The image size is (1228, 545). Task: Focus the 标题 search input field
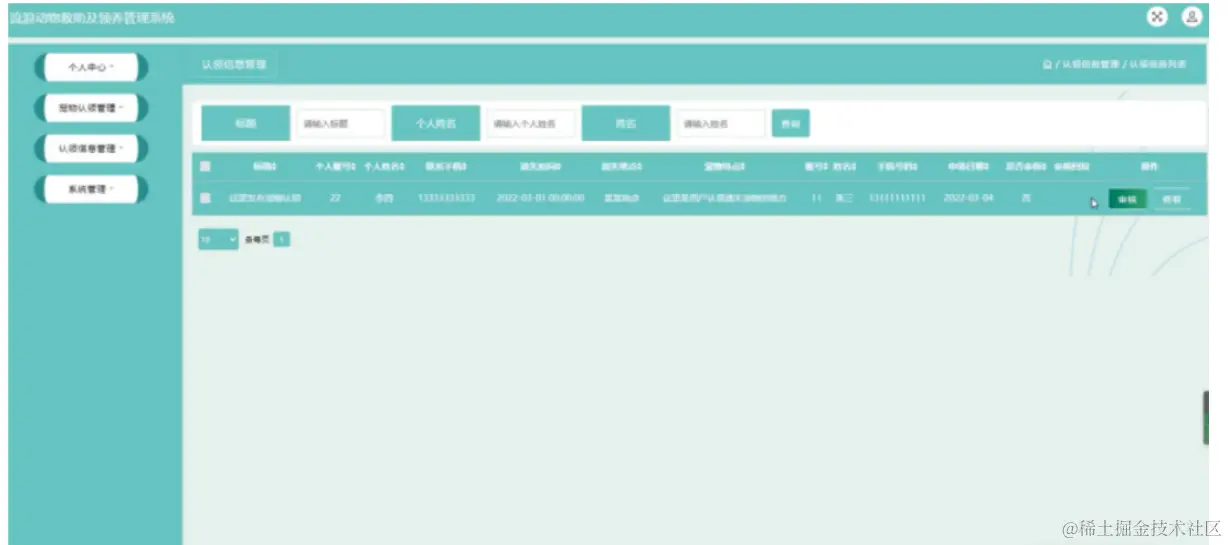point(340,124)
